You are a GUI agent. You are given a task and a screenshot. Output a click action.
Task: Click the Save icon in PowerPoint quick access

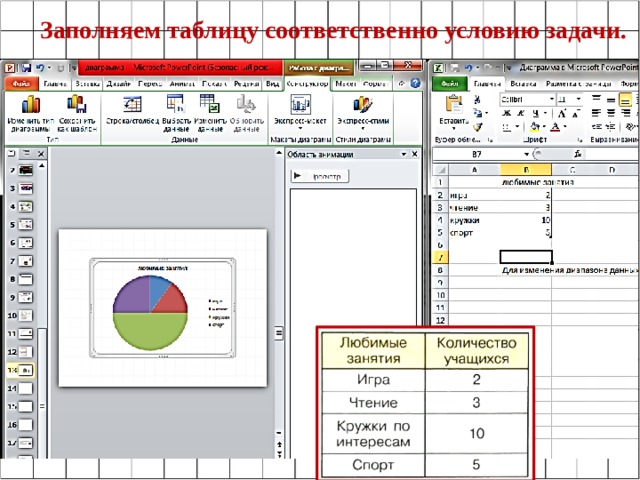coord(27,68)
